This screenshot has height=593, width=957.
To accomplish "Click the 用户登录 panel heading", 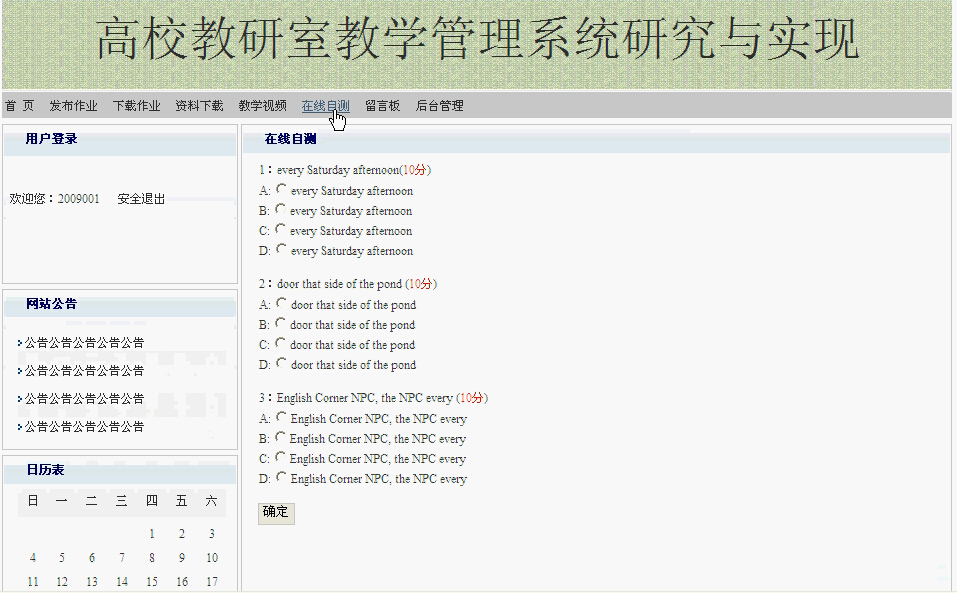I will pos(51,139).
